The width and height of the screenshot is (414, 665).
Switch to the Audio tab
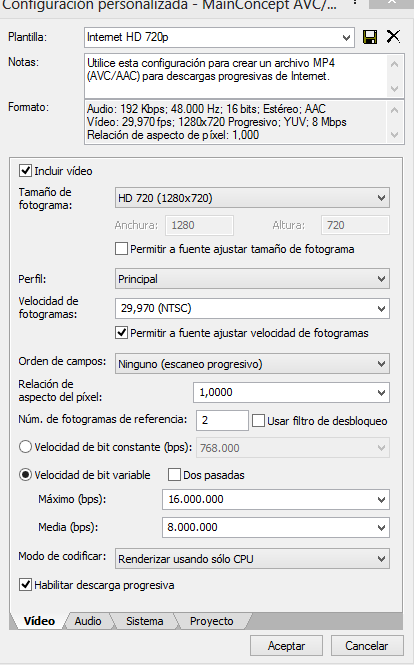pos(88,621)
